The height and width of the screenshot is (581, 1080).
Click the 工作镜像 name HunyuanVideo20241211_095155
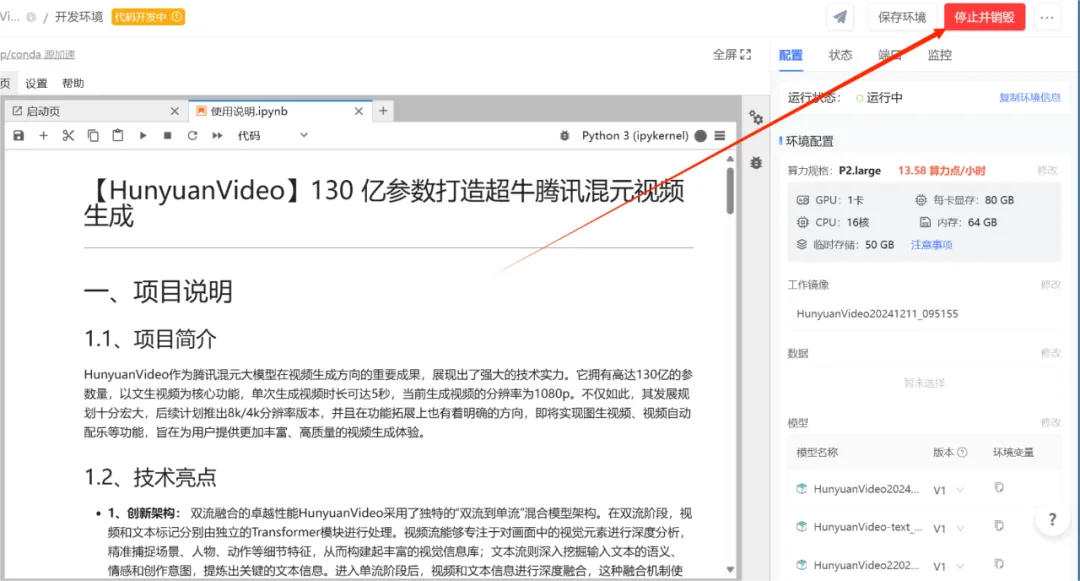point(877,314)
